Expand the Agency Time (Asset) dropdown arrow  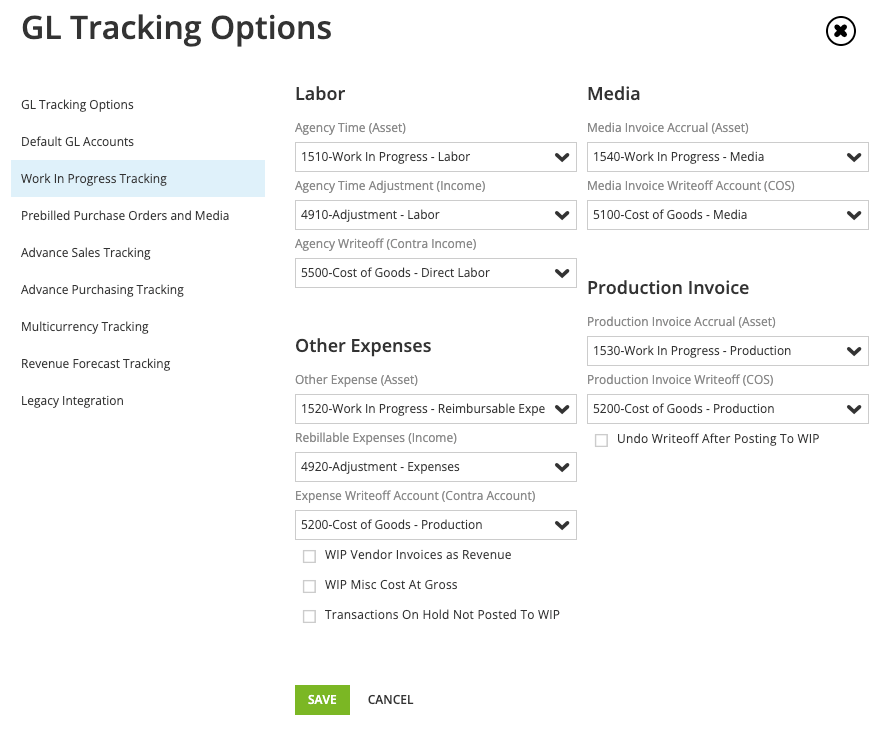[x=561, y=157]
